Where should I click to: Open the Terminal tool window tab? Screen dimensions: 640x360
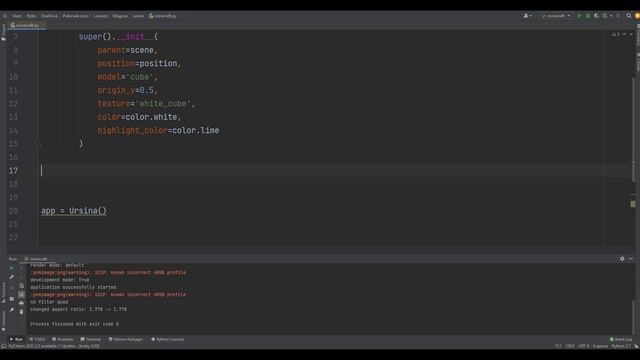click(91, 339)
